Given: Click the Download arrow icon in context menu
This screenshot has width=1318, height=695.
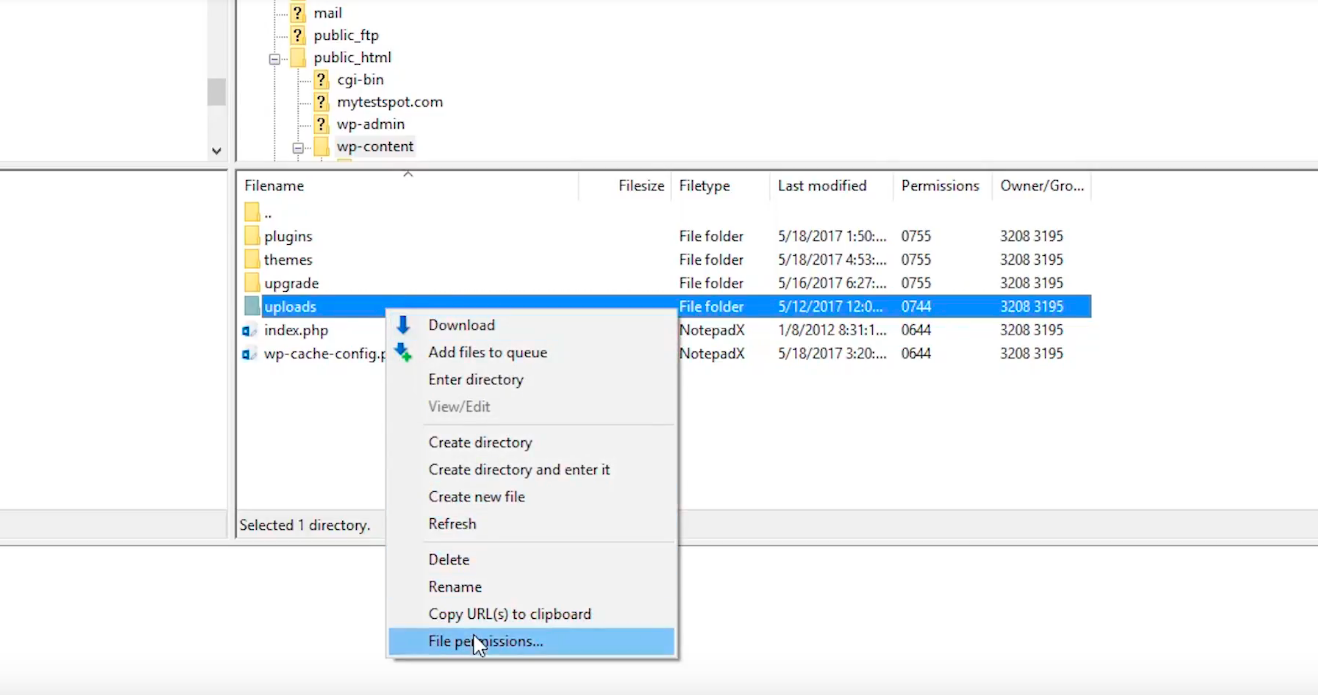Looking at the screenshot, I should click(403, 325).
